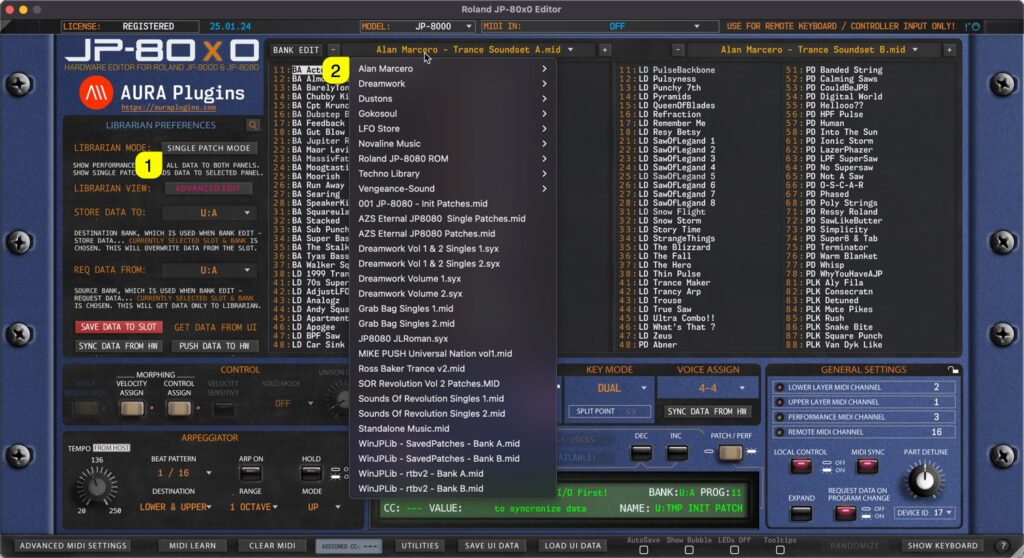
Task: Click the Split Point field
Action: click(x=608, y=412)
